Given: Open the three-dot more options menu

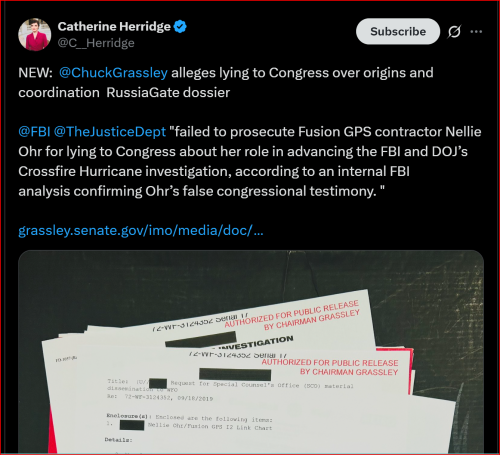Looking at the screenshot, I should pos(476,32).
